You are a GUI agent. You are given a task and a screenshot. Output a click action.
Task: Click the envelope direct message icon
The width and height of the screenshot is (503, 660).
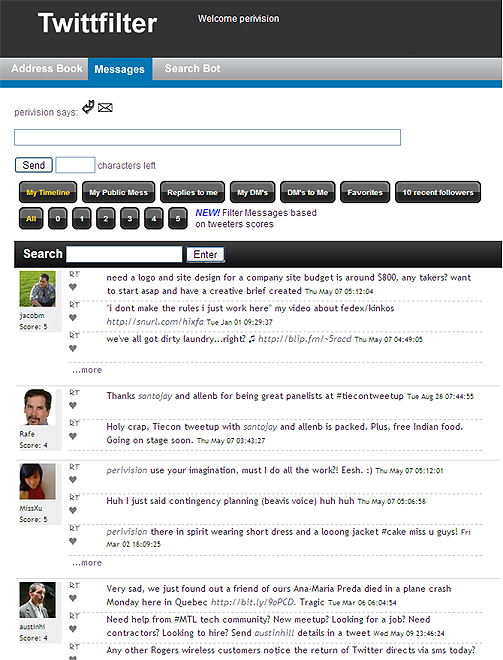point(105,108)
